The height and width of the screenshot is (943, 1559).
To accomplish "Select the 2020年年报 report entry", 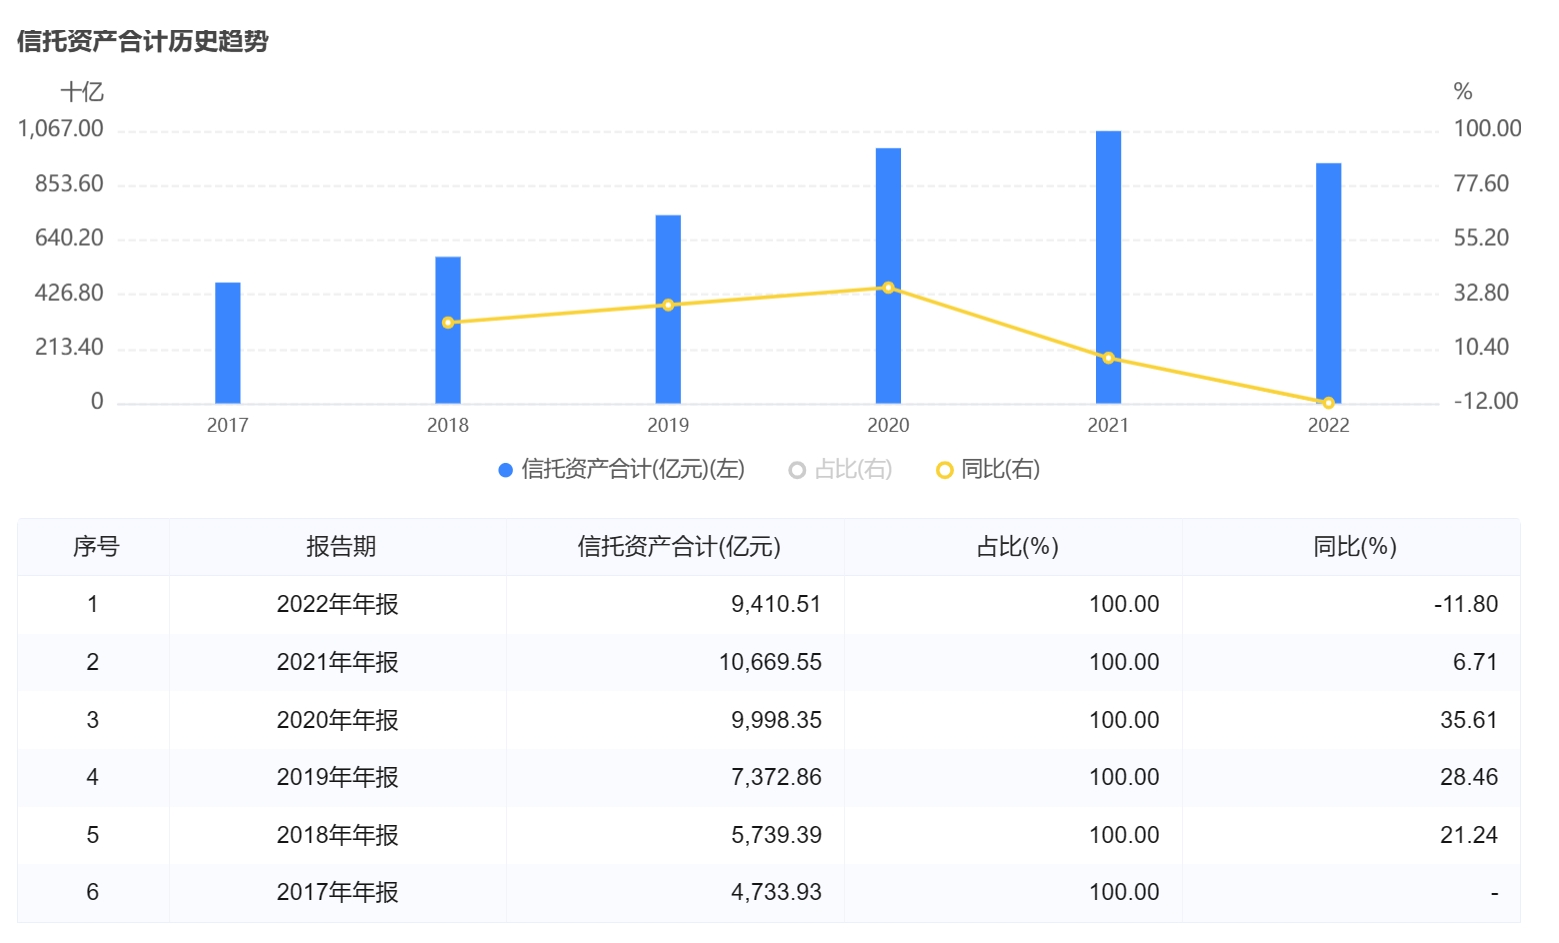I will click(338, 720).
